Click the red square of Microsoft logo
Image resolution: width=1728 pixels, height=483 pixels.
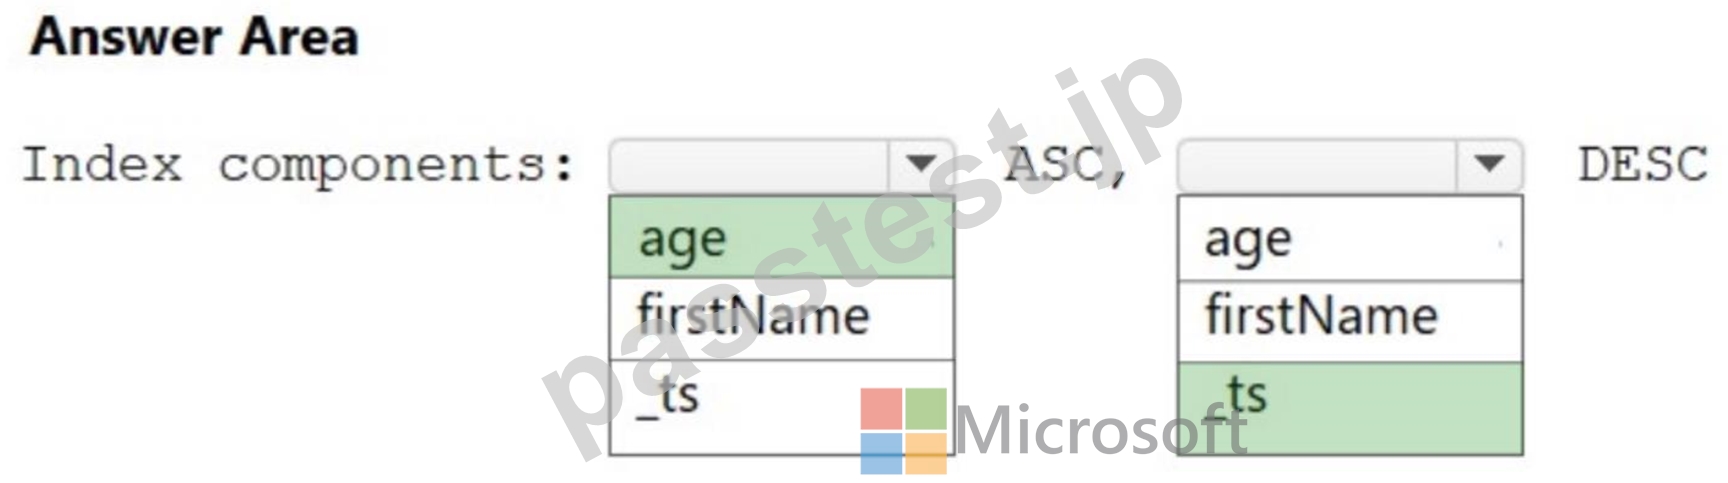pyautogui.click(x=881, y=408)
